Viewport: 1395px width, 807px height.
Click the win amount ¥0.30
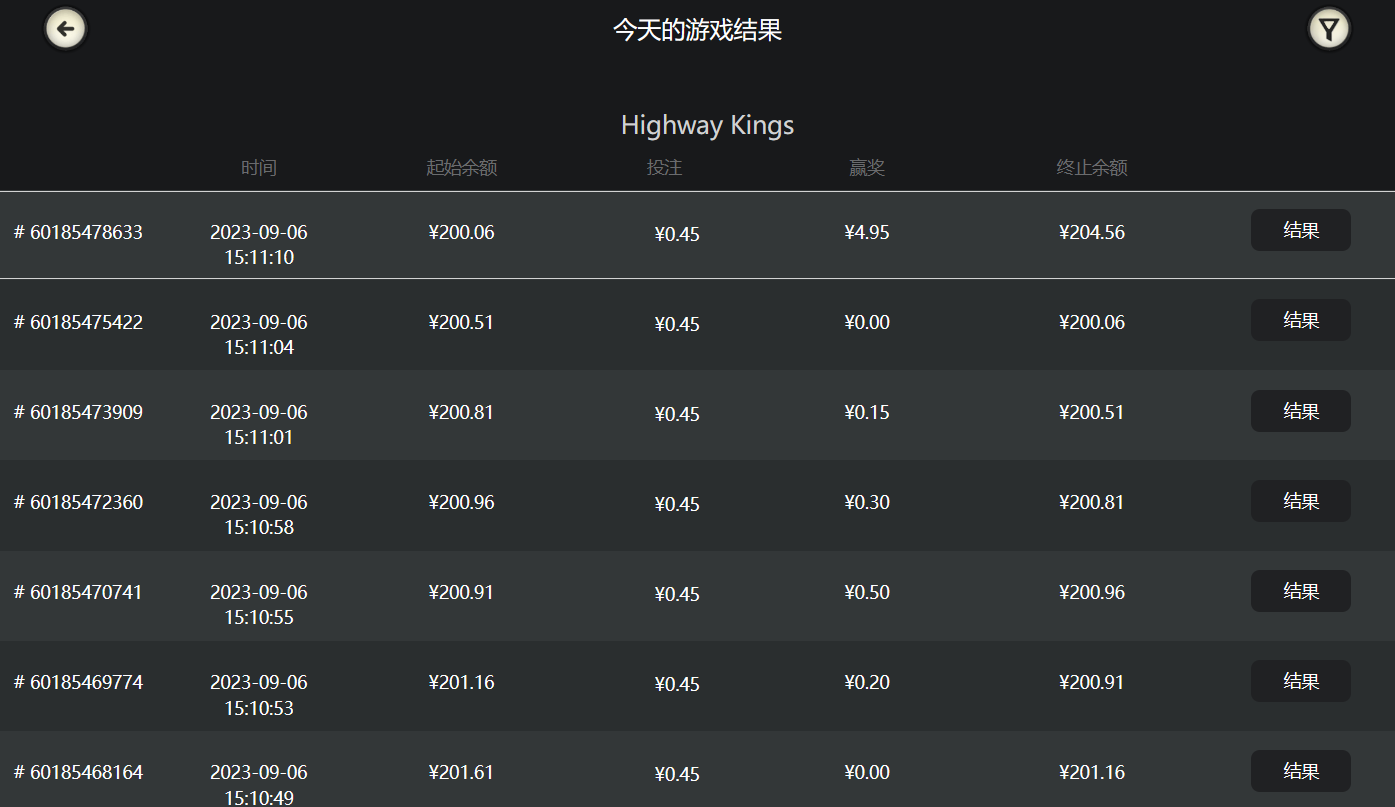pos(867,503)
